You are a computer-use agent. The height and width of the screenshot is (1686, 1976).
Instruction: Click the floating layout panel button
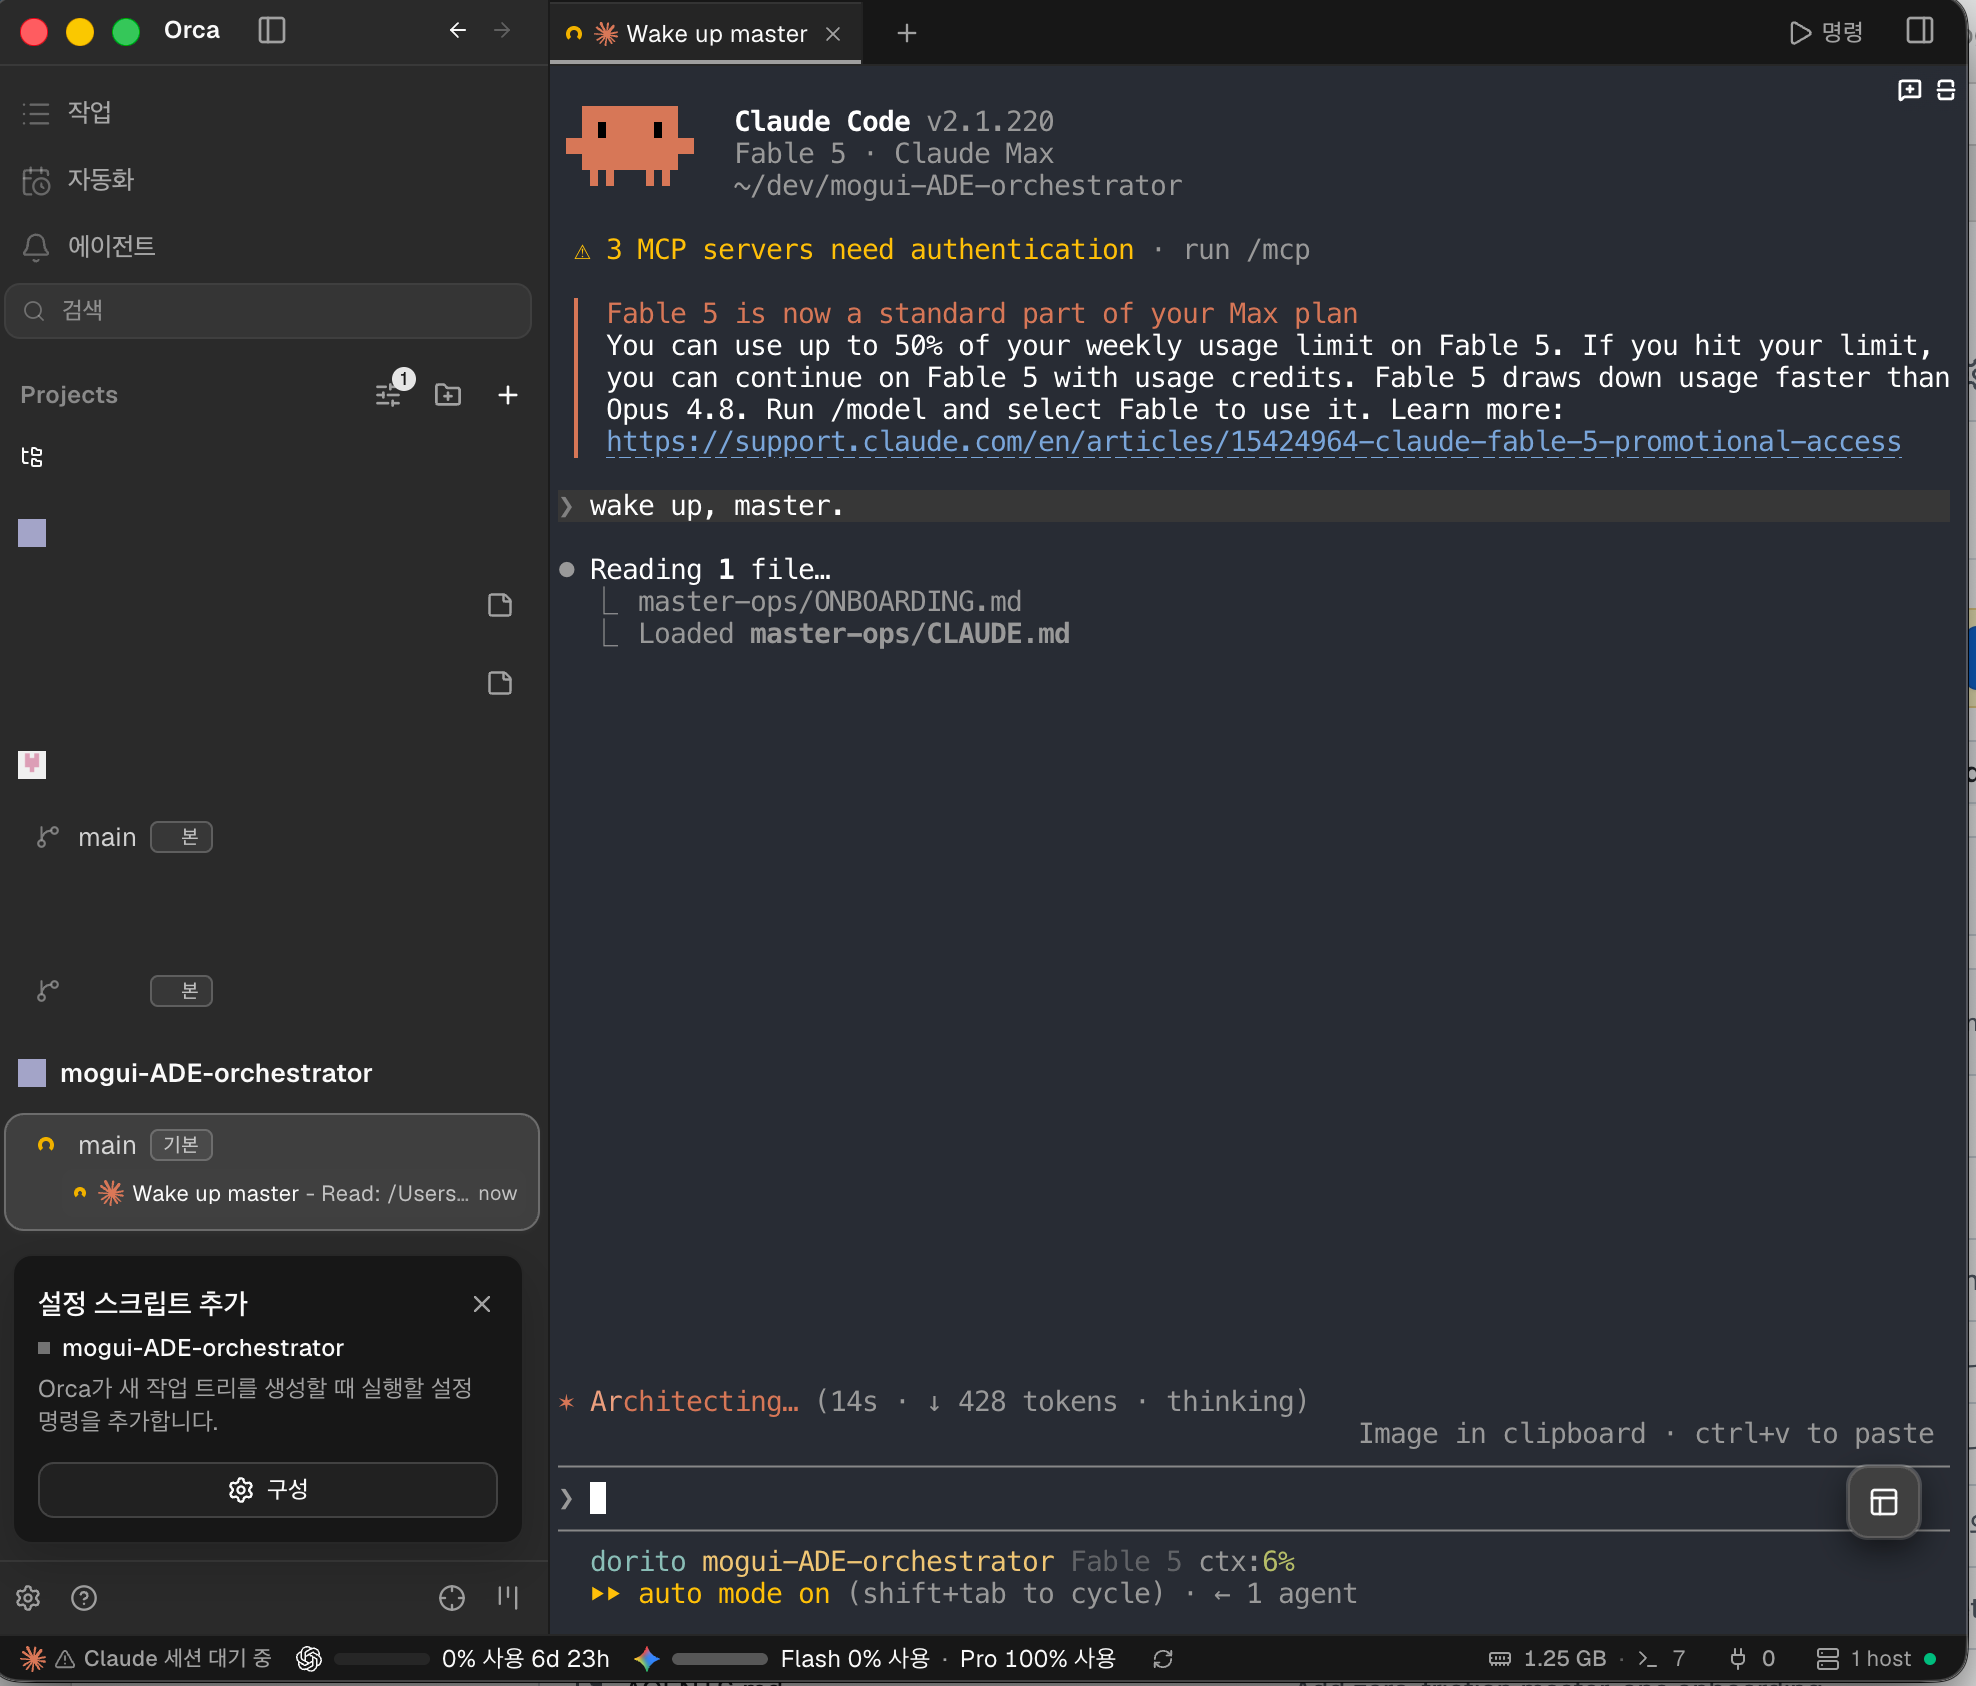point(1884,1502)
